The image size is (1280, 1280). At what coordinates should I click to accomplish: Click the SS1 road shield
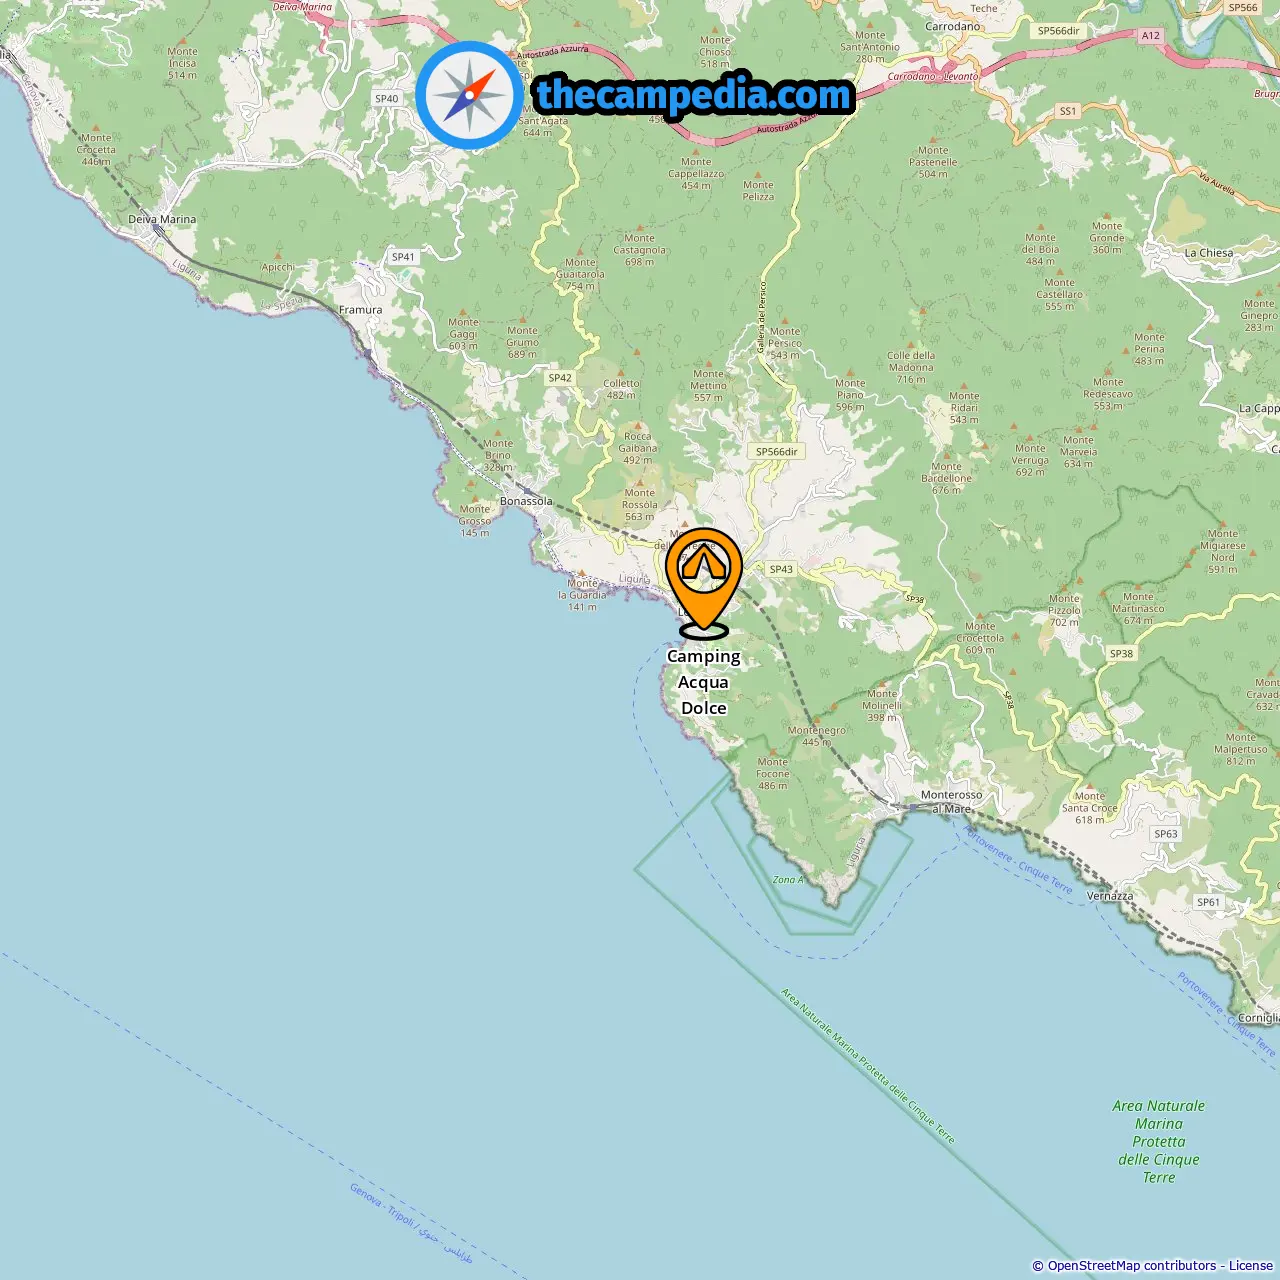pos(1068,111)
